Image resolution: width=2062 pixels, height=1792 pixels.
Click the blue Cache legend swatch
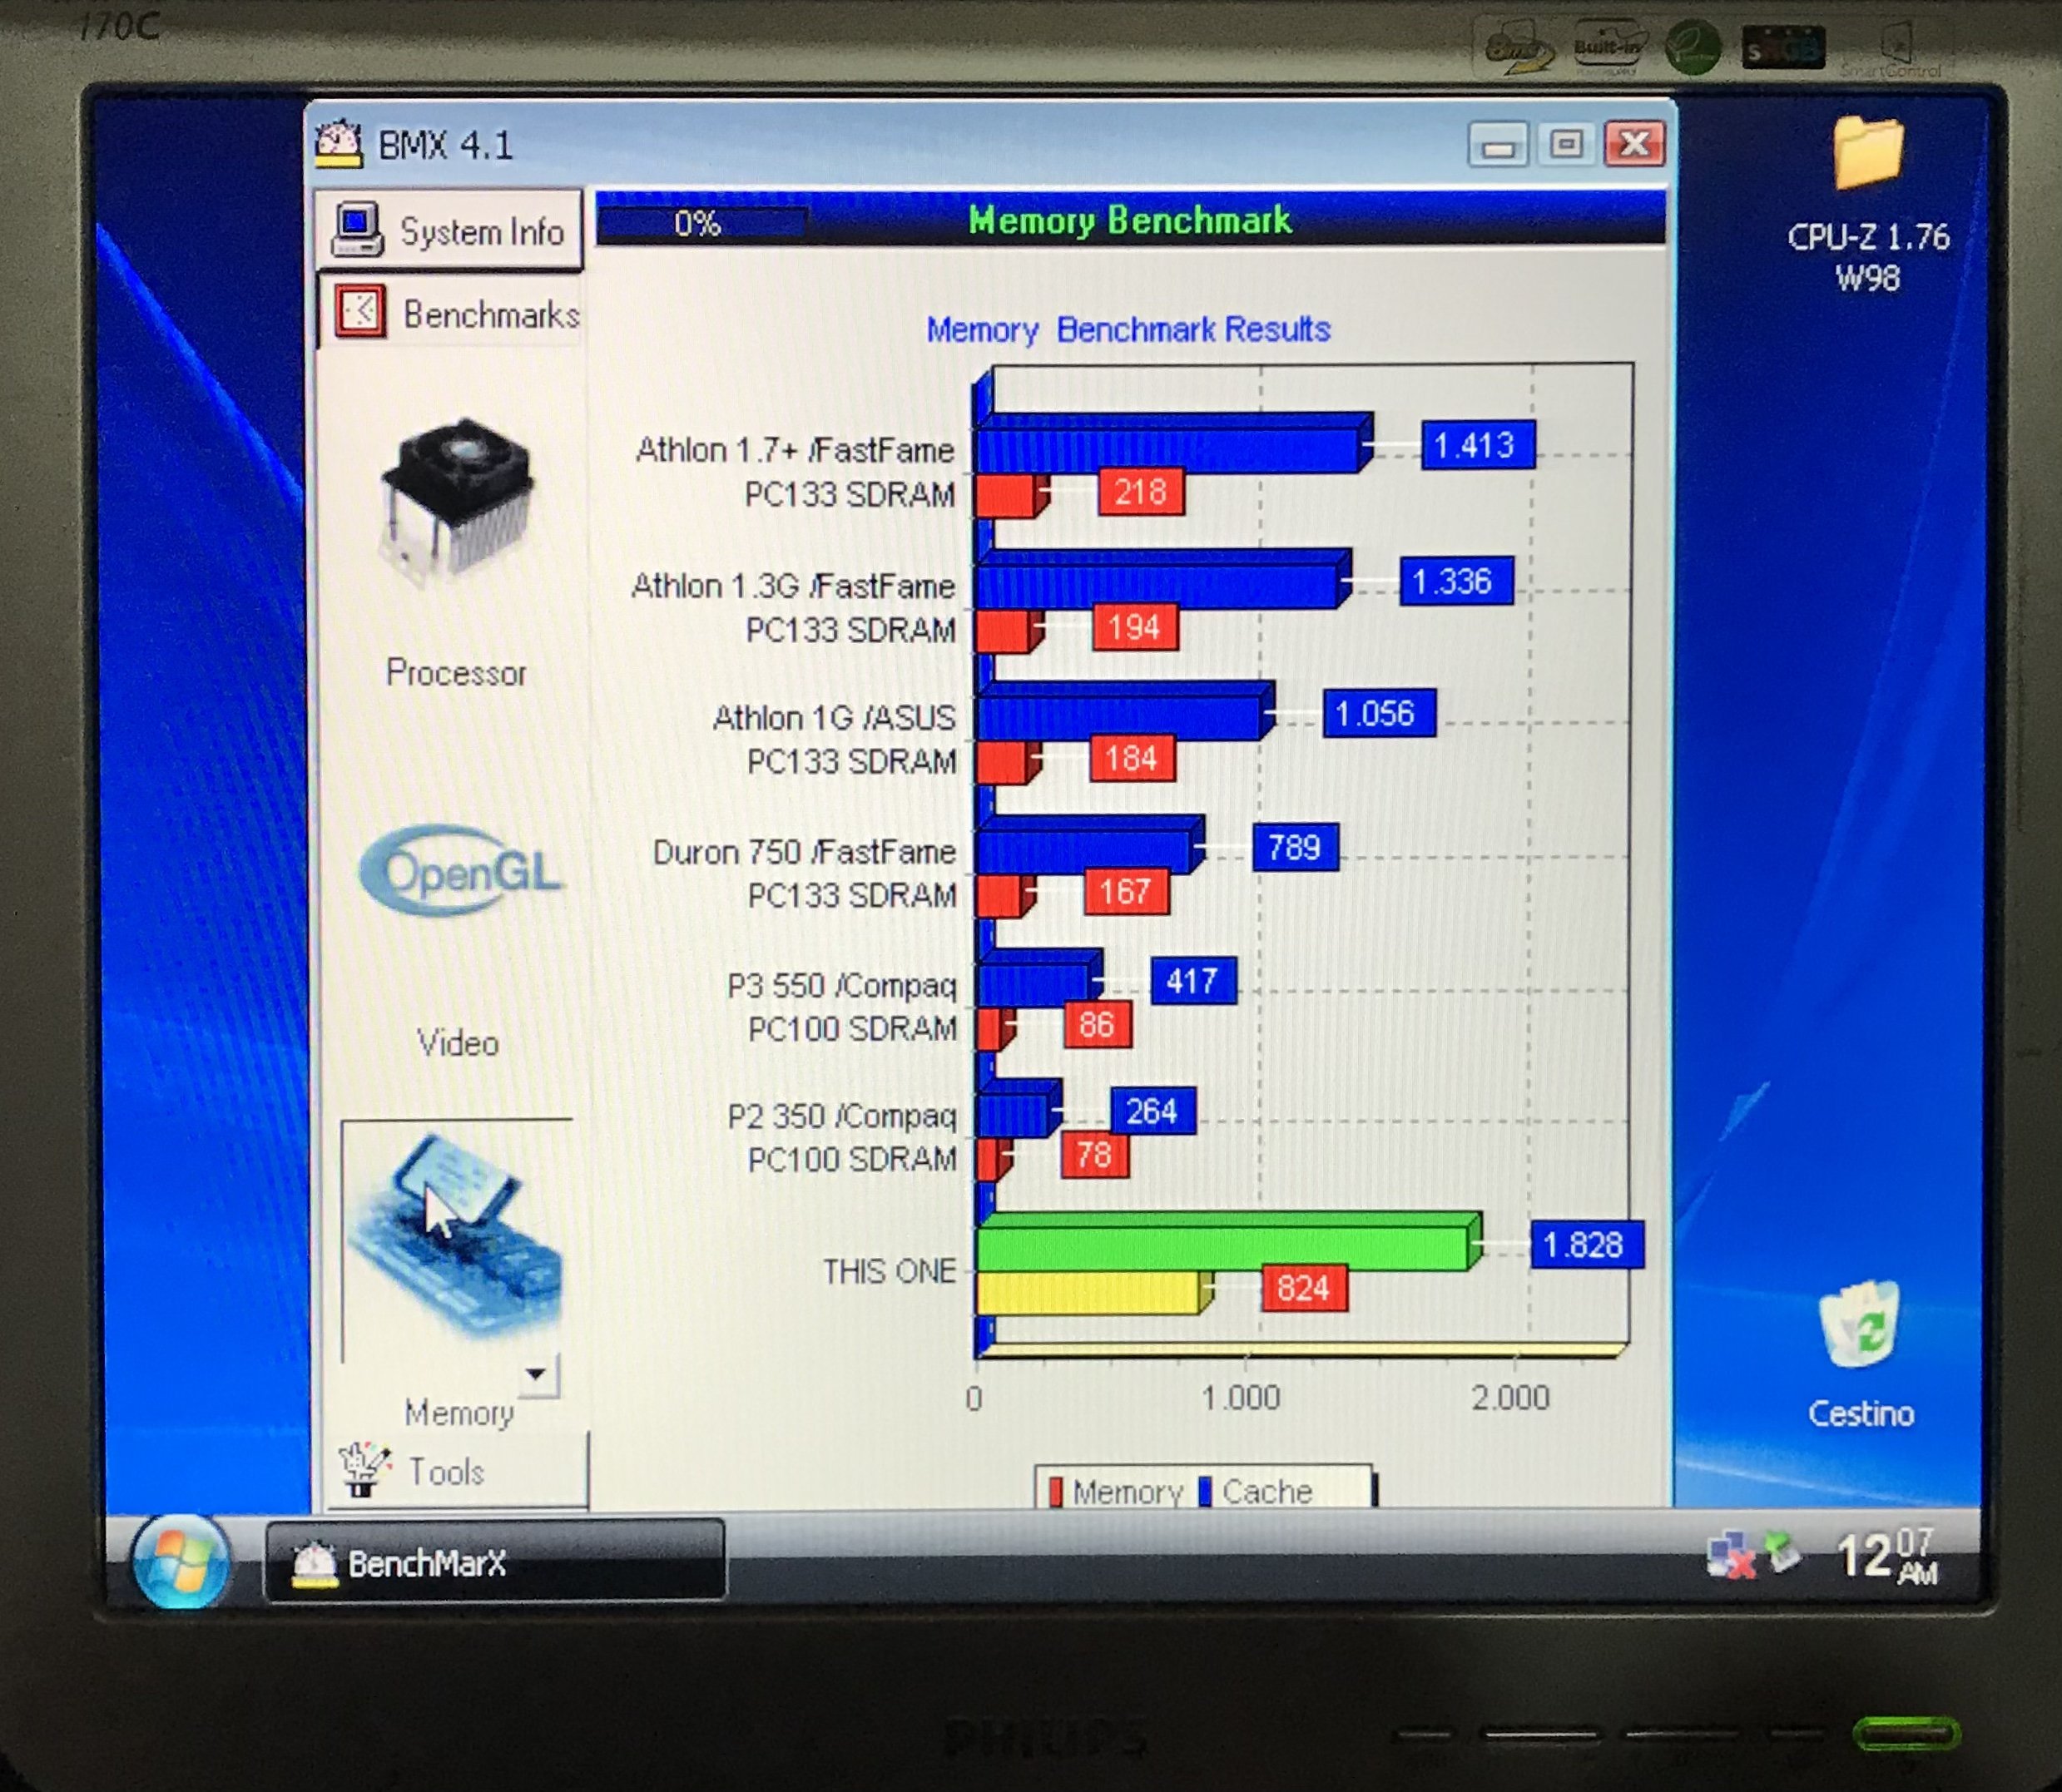click(x=1205, y=1491)
